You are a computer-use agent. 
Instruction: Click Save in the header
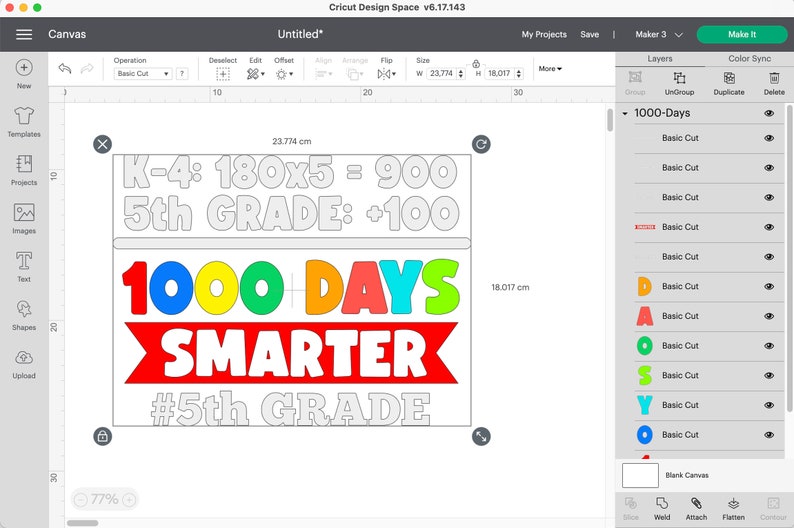pyautogui.click(x=589, y=34)
